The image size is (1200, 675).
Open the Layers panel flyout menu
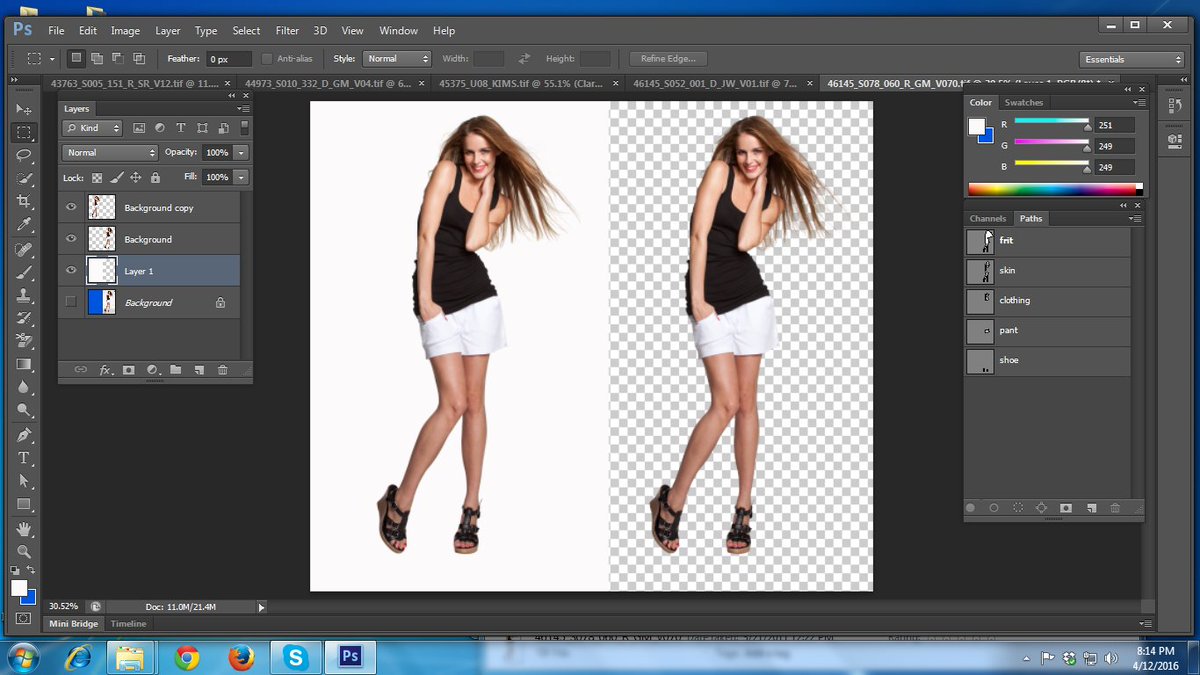[244, 108]
